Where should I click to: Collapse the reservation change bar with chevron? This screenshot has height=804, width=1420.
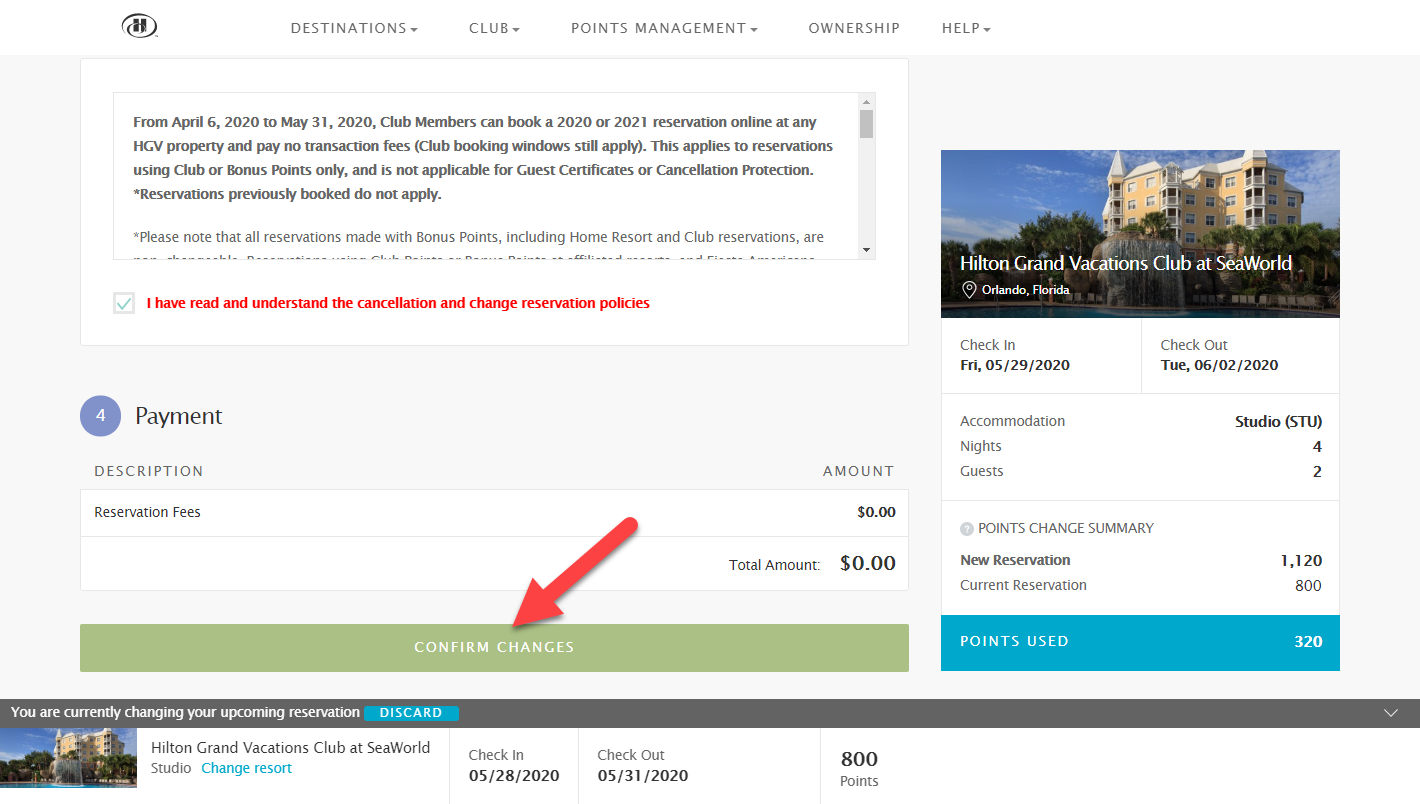(x=1391, y=713)
